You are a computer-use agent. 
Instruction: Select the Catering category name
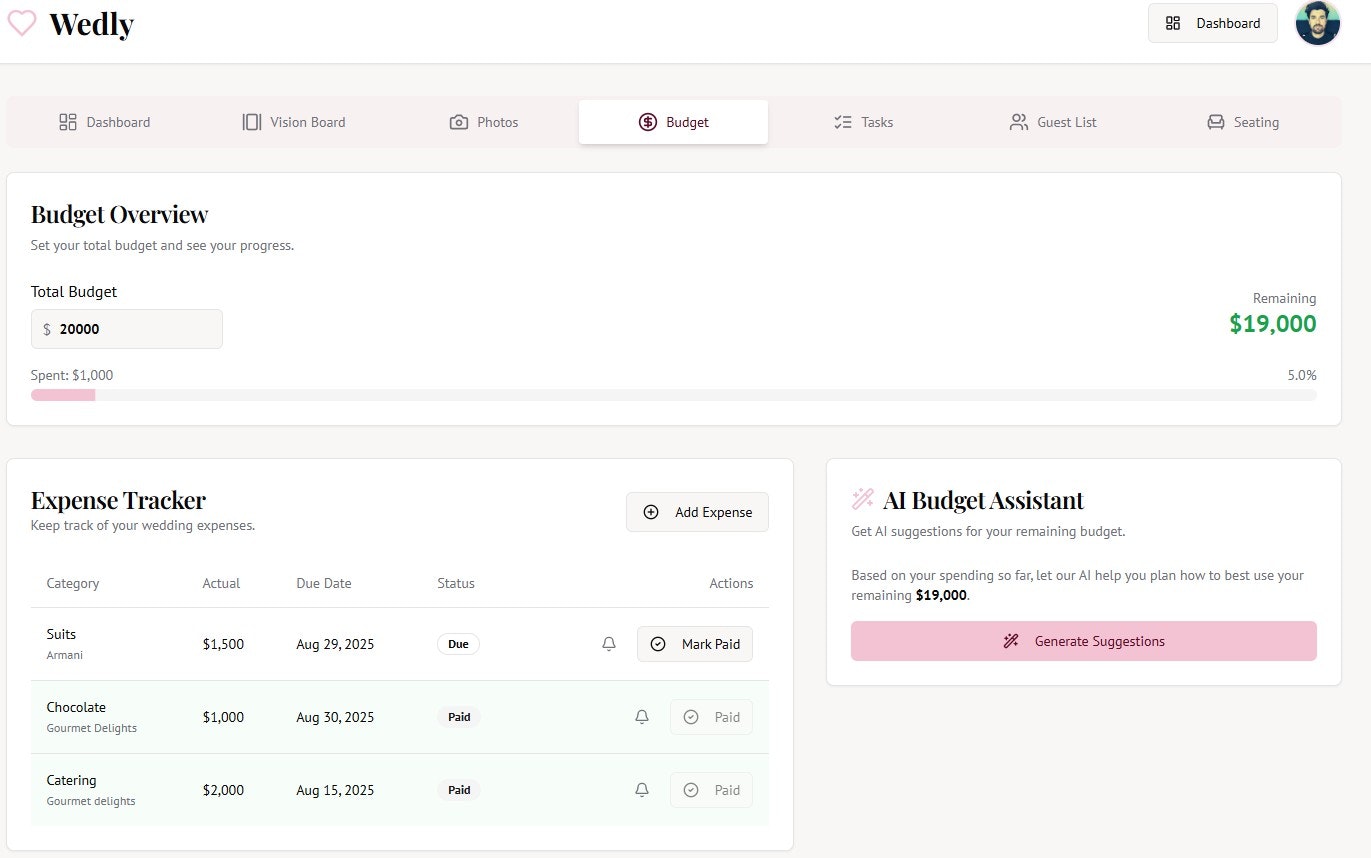tap(71, 780)
